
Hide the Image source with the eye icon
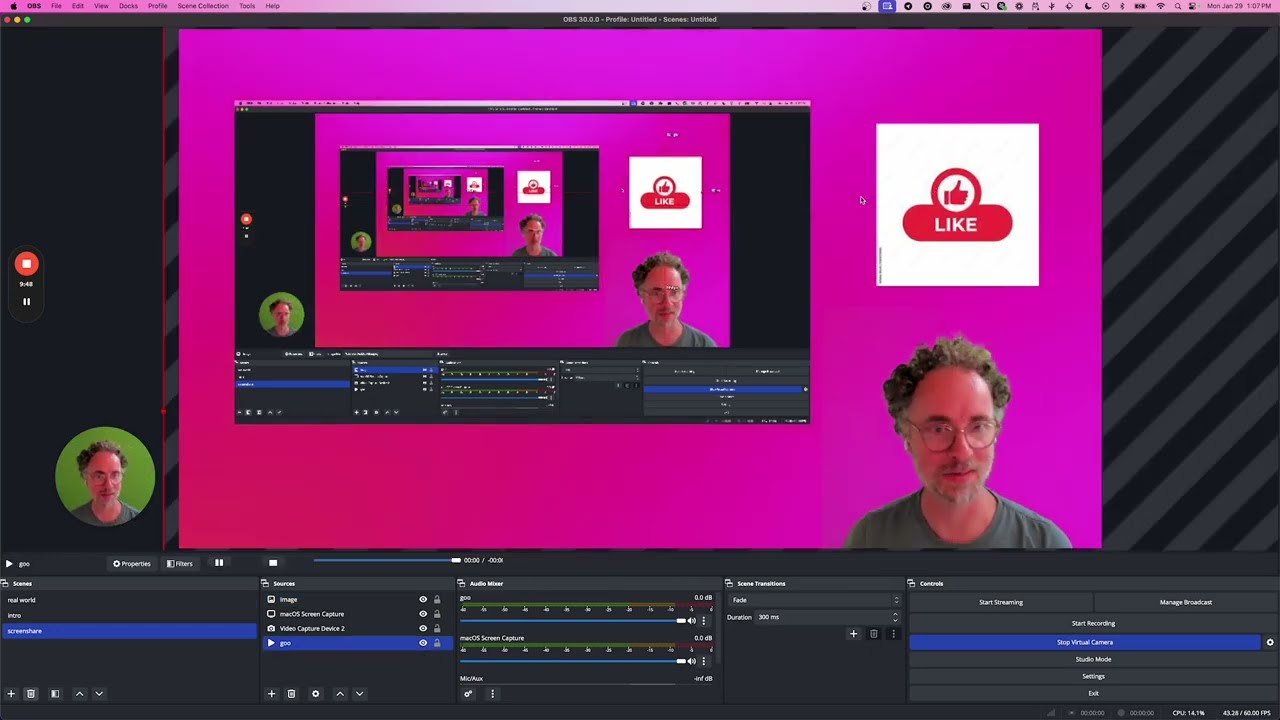click(x=423, y=600)
